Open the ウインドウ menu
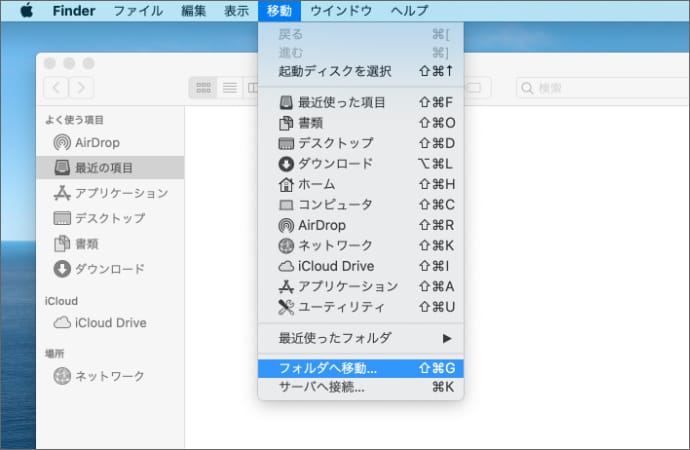Screen dimensions: 690x450 click(x=341, y=11)
